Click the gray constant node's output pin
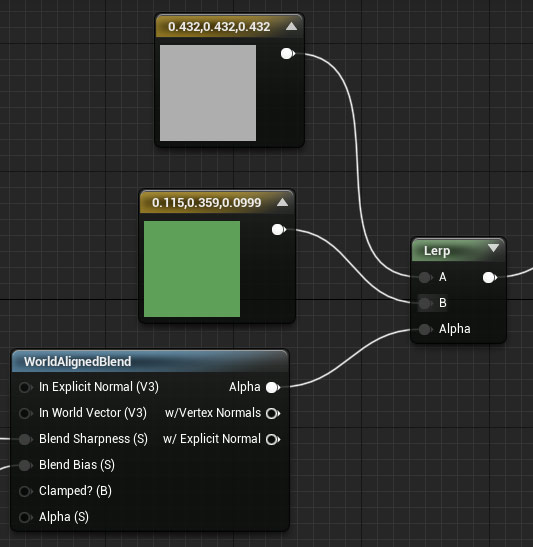 (x=287, y=54)
